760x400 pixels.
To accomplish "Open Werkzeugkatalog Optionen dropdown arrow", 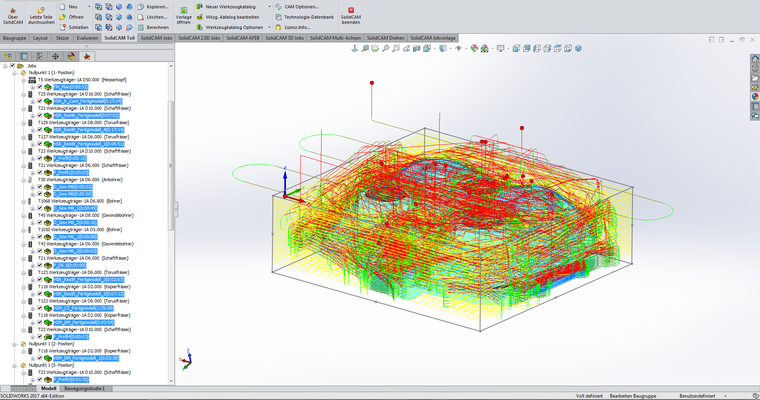I will 269,27.
